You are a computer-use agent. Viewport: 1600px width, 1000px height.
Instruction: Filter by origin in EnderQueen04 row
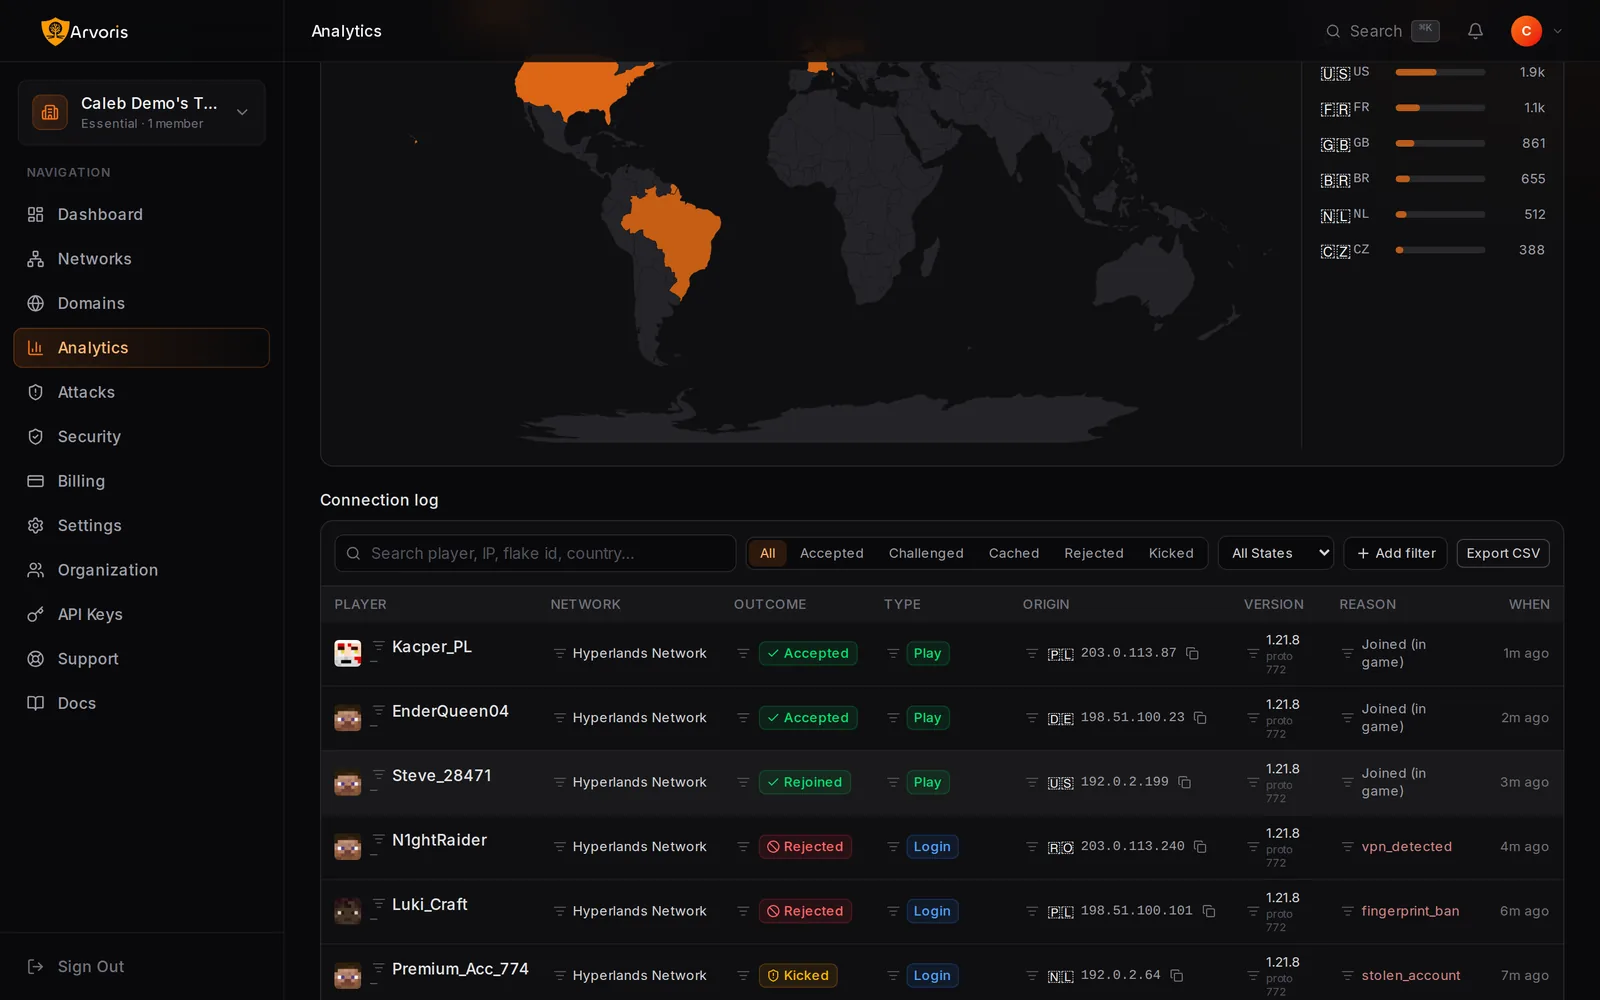tap(1032, 718)
